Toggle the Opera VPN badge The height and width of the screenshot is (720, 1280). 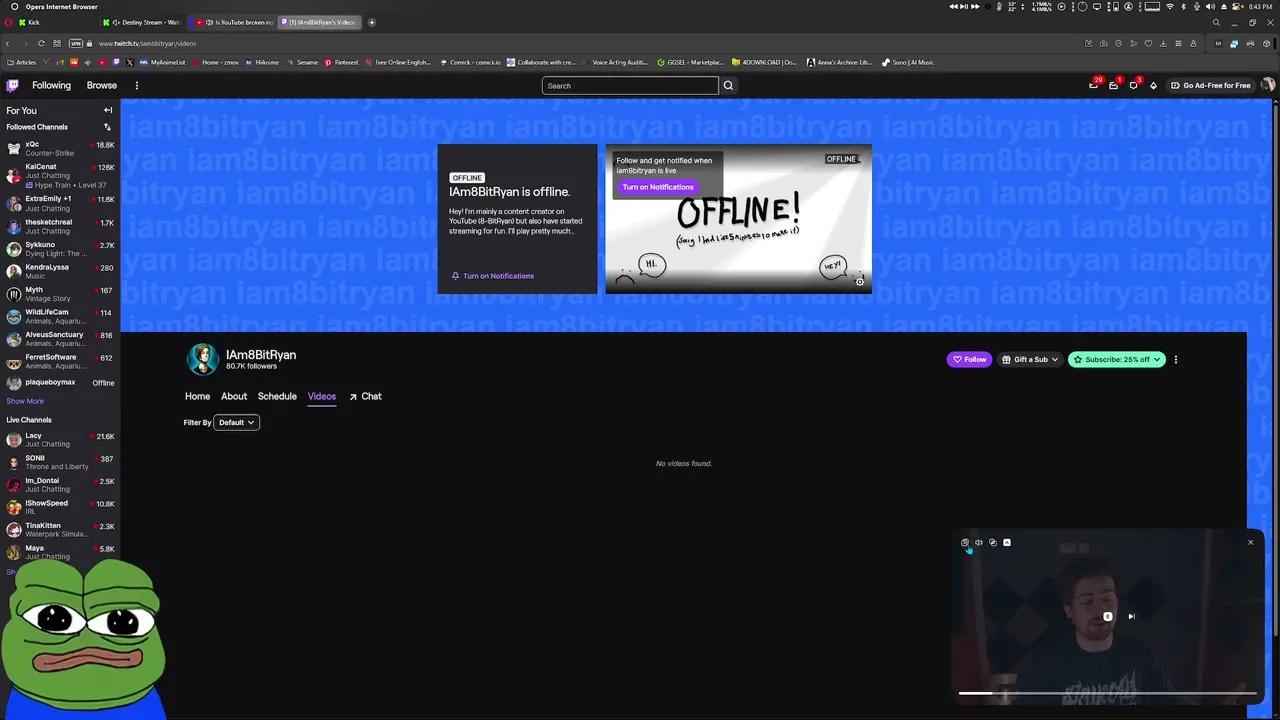point(75,43)
